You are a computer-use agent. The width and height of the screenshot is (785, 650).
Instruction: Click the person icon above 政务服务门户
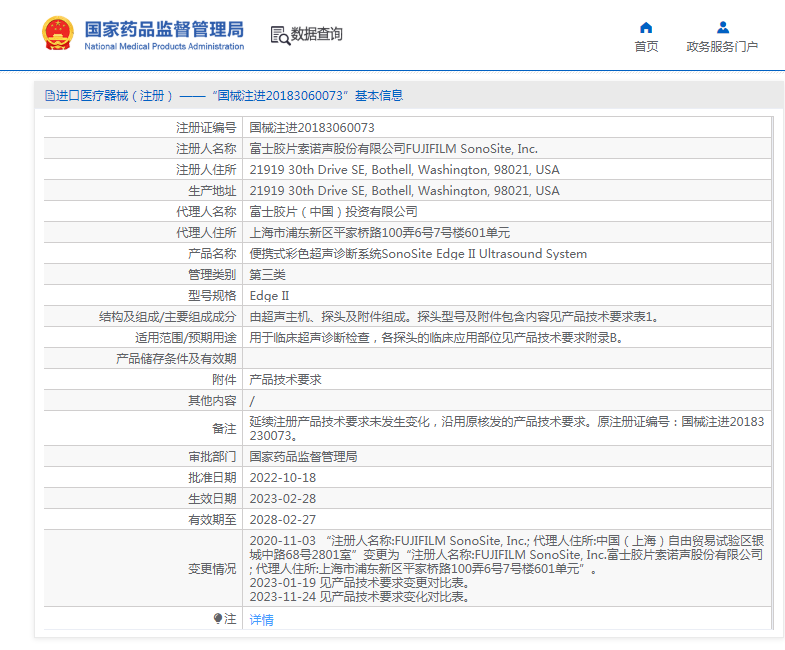click(x=722, y=27)
